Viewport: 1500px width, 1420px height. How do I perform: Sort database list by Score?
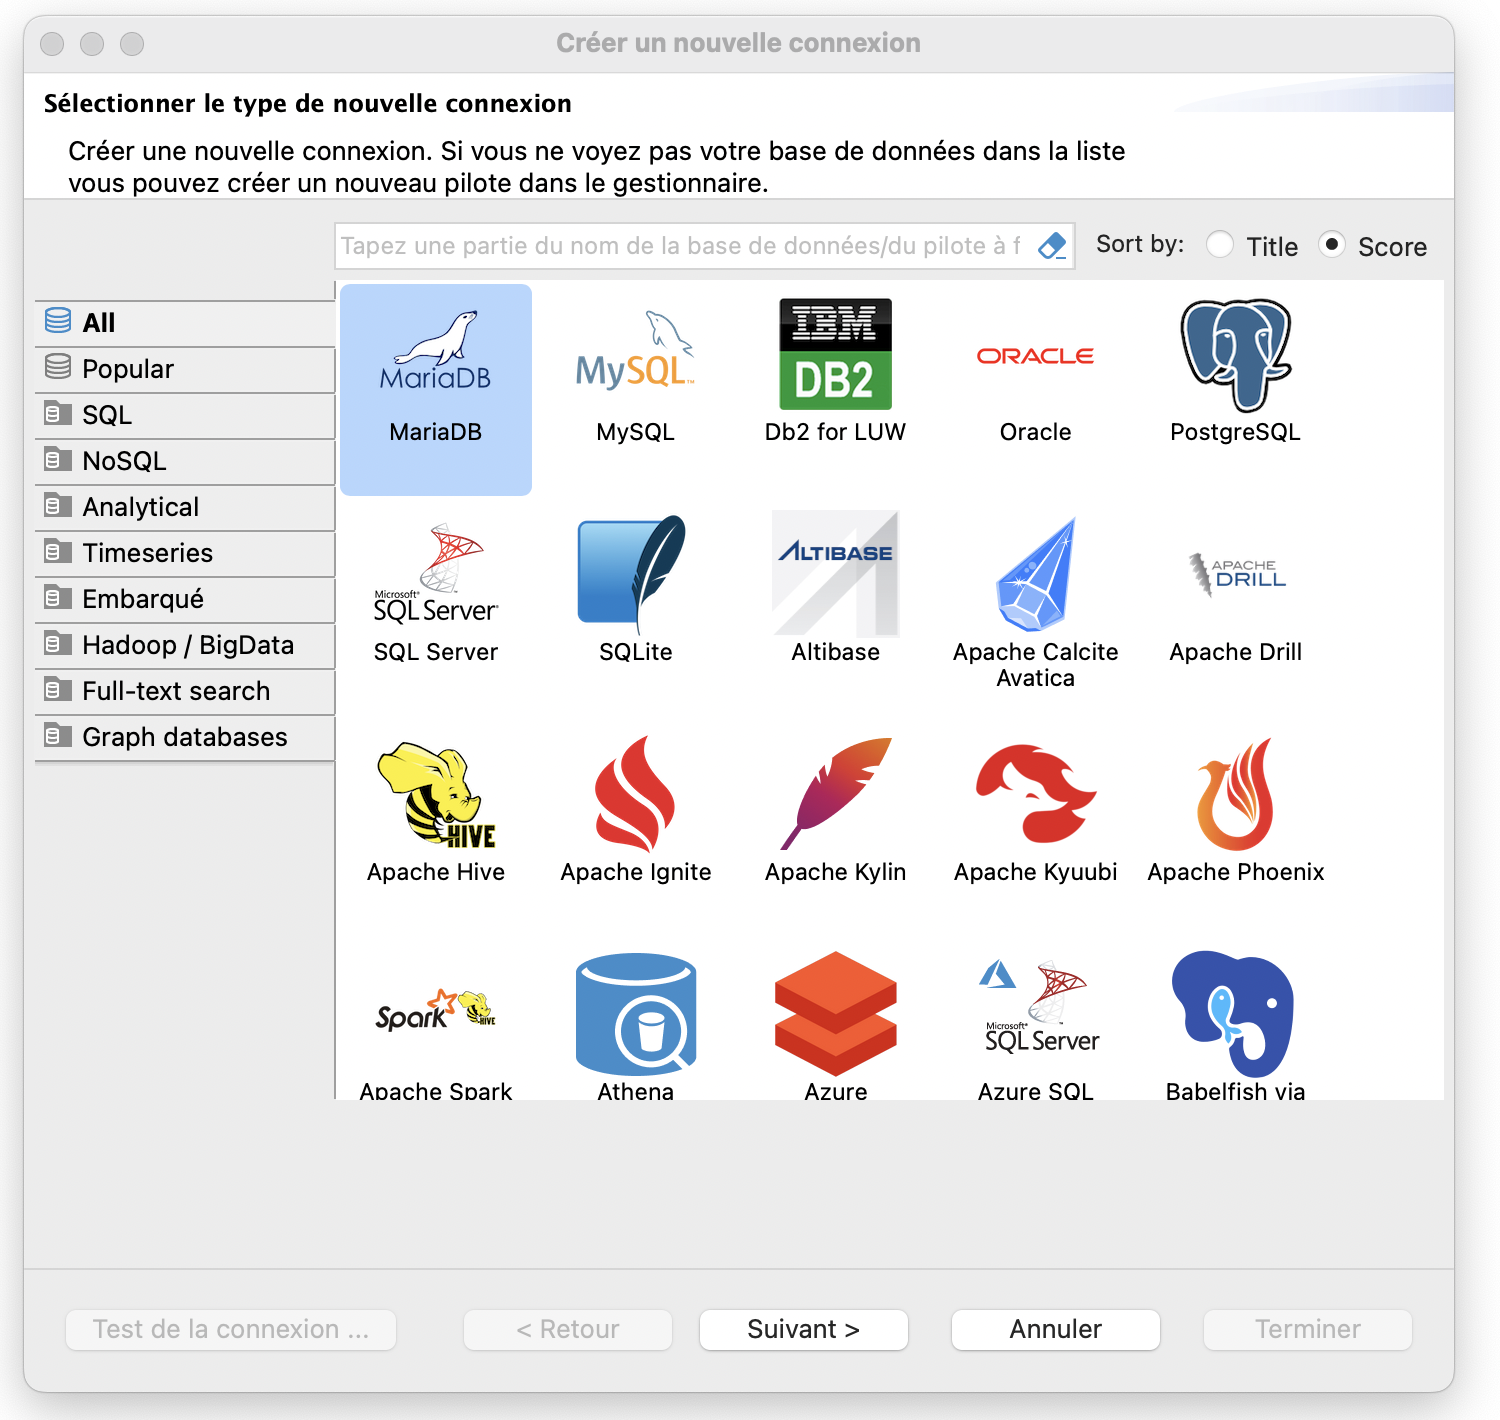[1331, 245]
